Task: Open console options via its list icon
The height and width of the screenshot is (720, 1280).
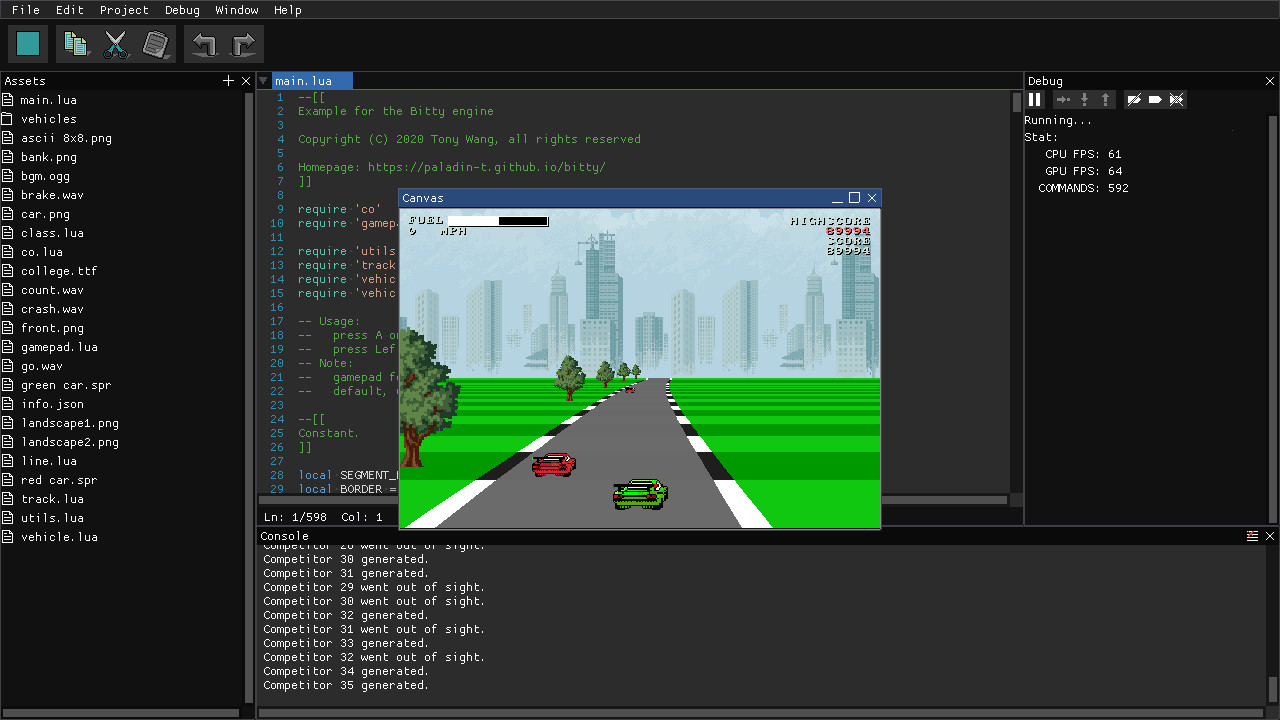Action: 1252,535
